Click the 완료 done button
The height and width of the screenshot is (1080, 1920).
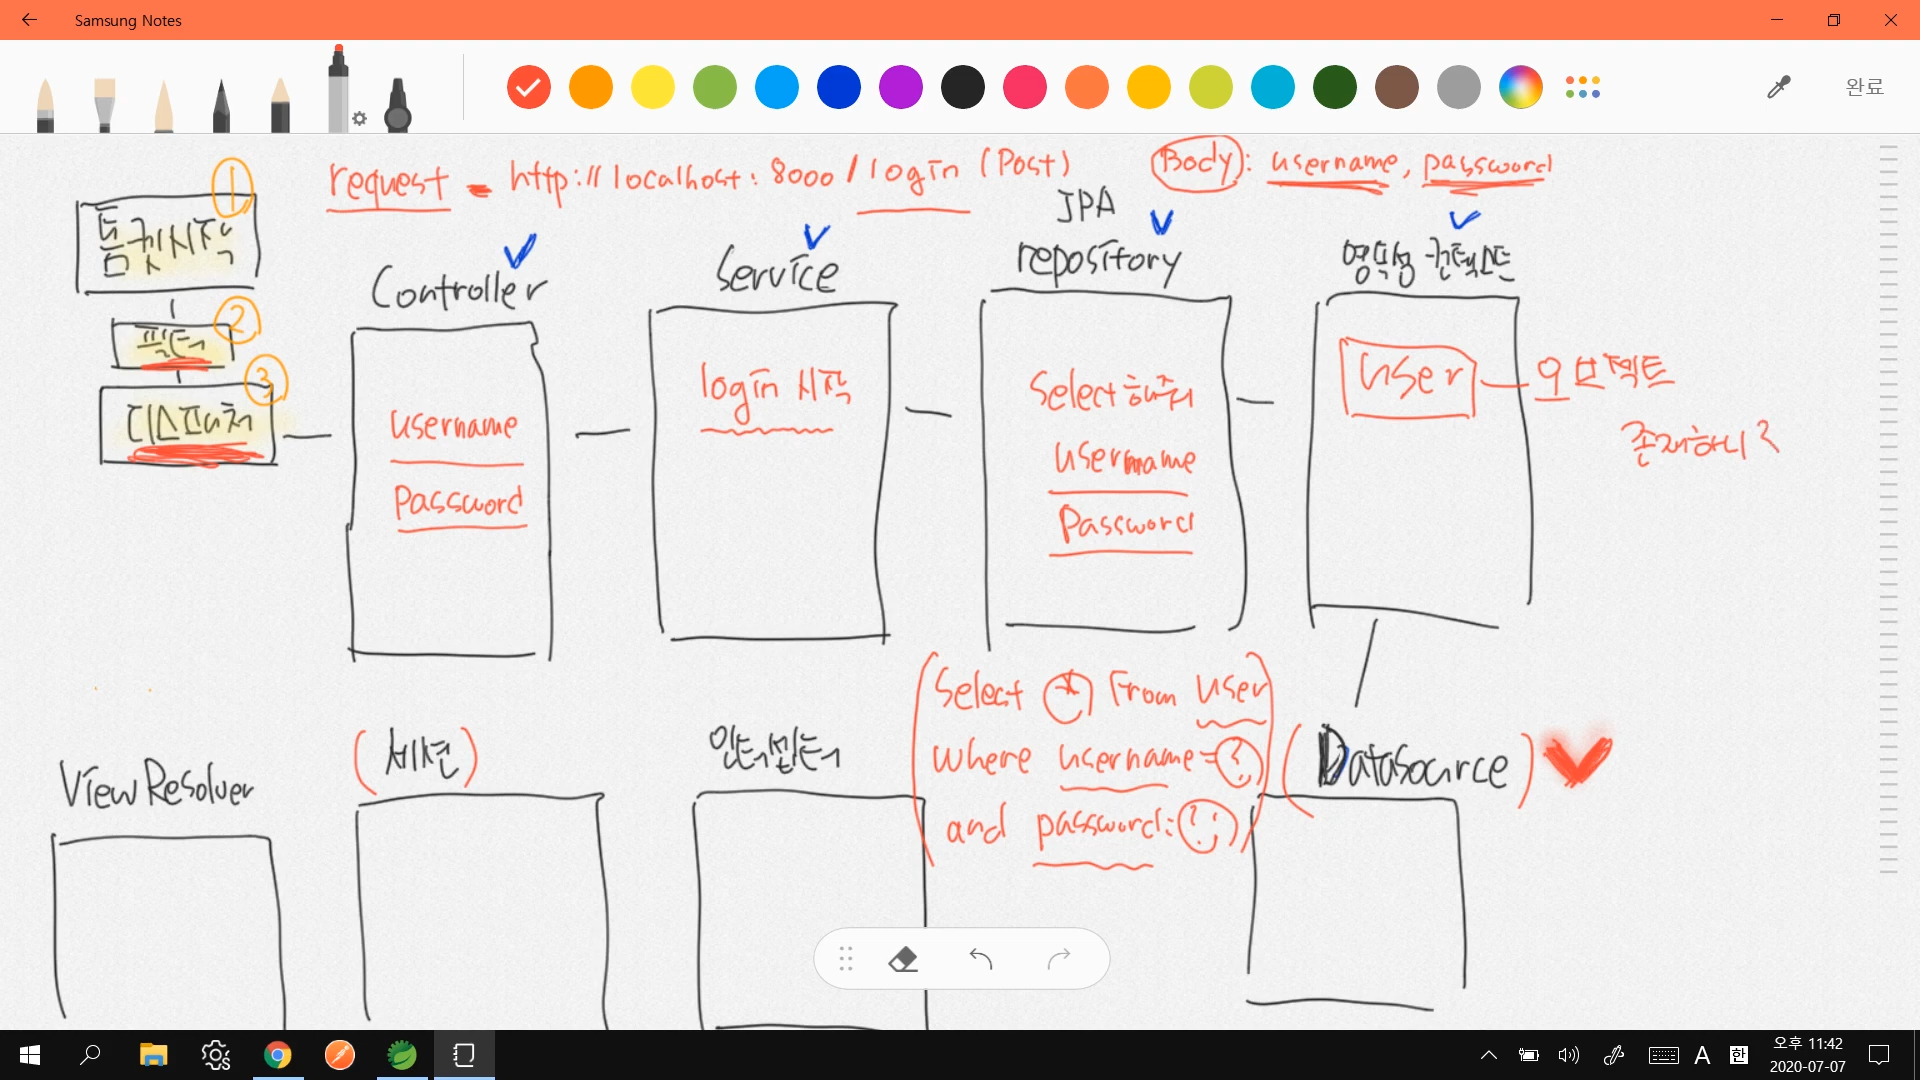pos(1864,87)
